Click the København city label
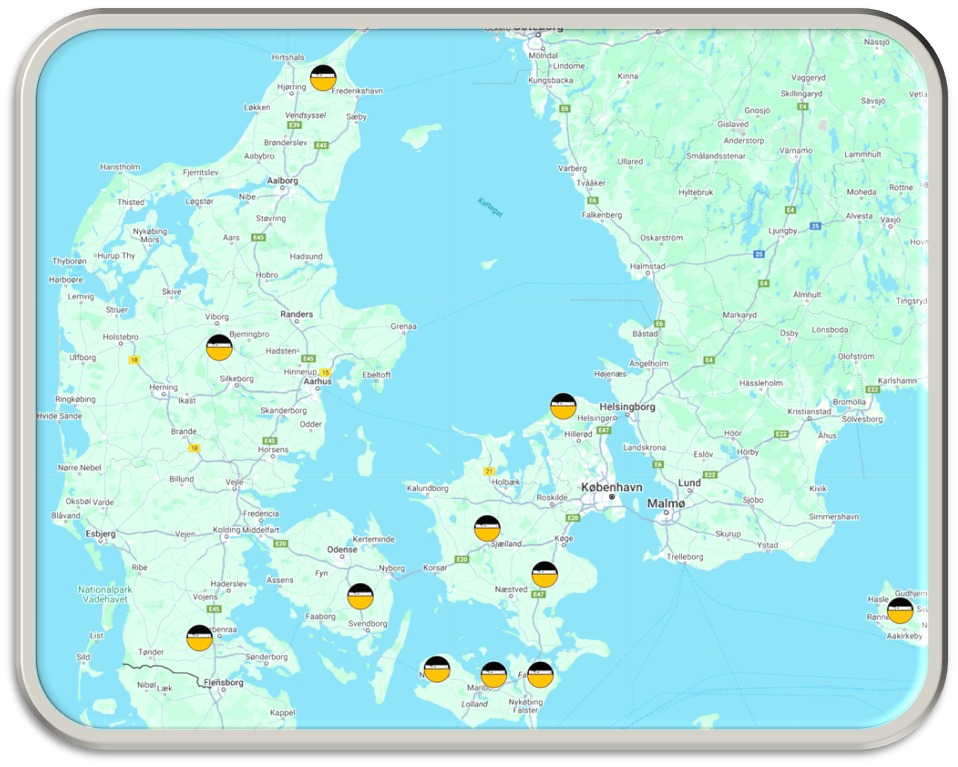The height and width of the screenshot is (767, 958). [x=612, y=487]
